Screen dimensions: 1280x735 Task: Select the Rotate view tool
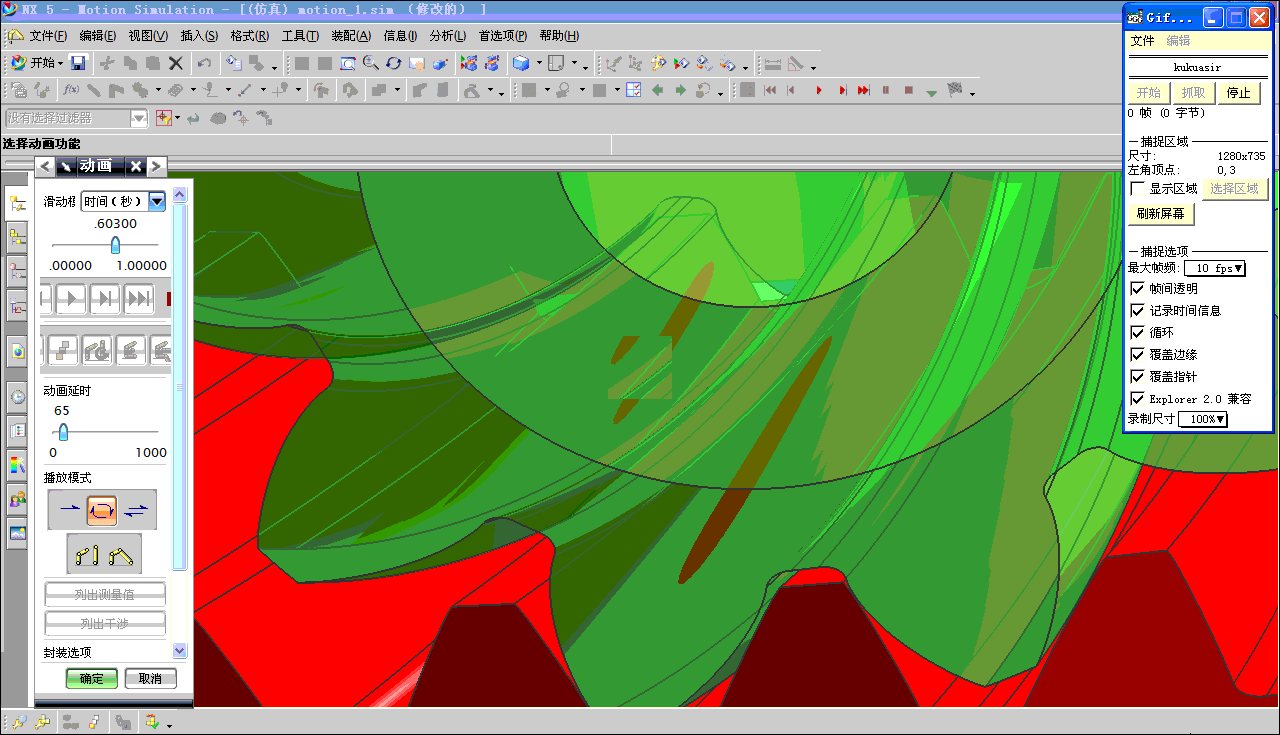click(394, 63)
